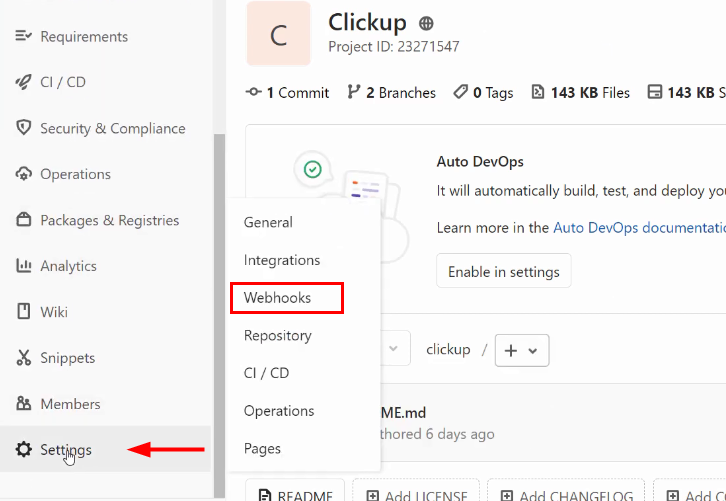Expand the branch selector dropdown chevron
The image size is (726, 501).
[394, 348]
